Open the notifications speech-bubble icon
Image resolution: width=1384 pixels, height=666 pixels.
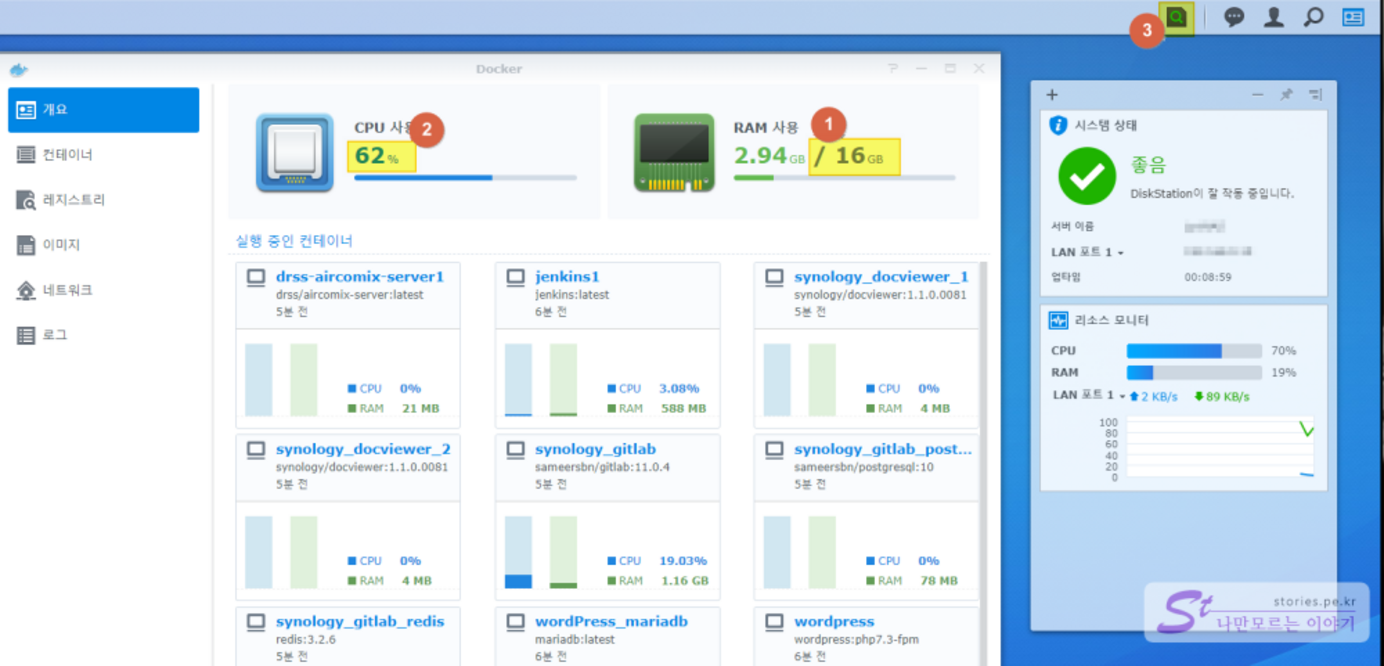[x=1234, y=18]
